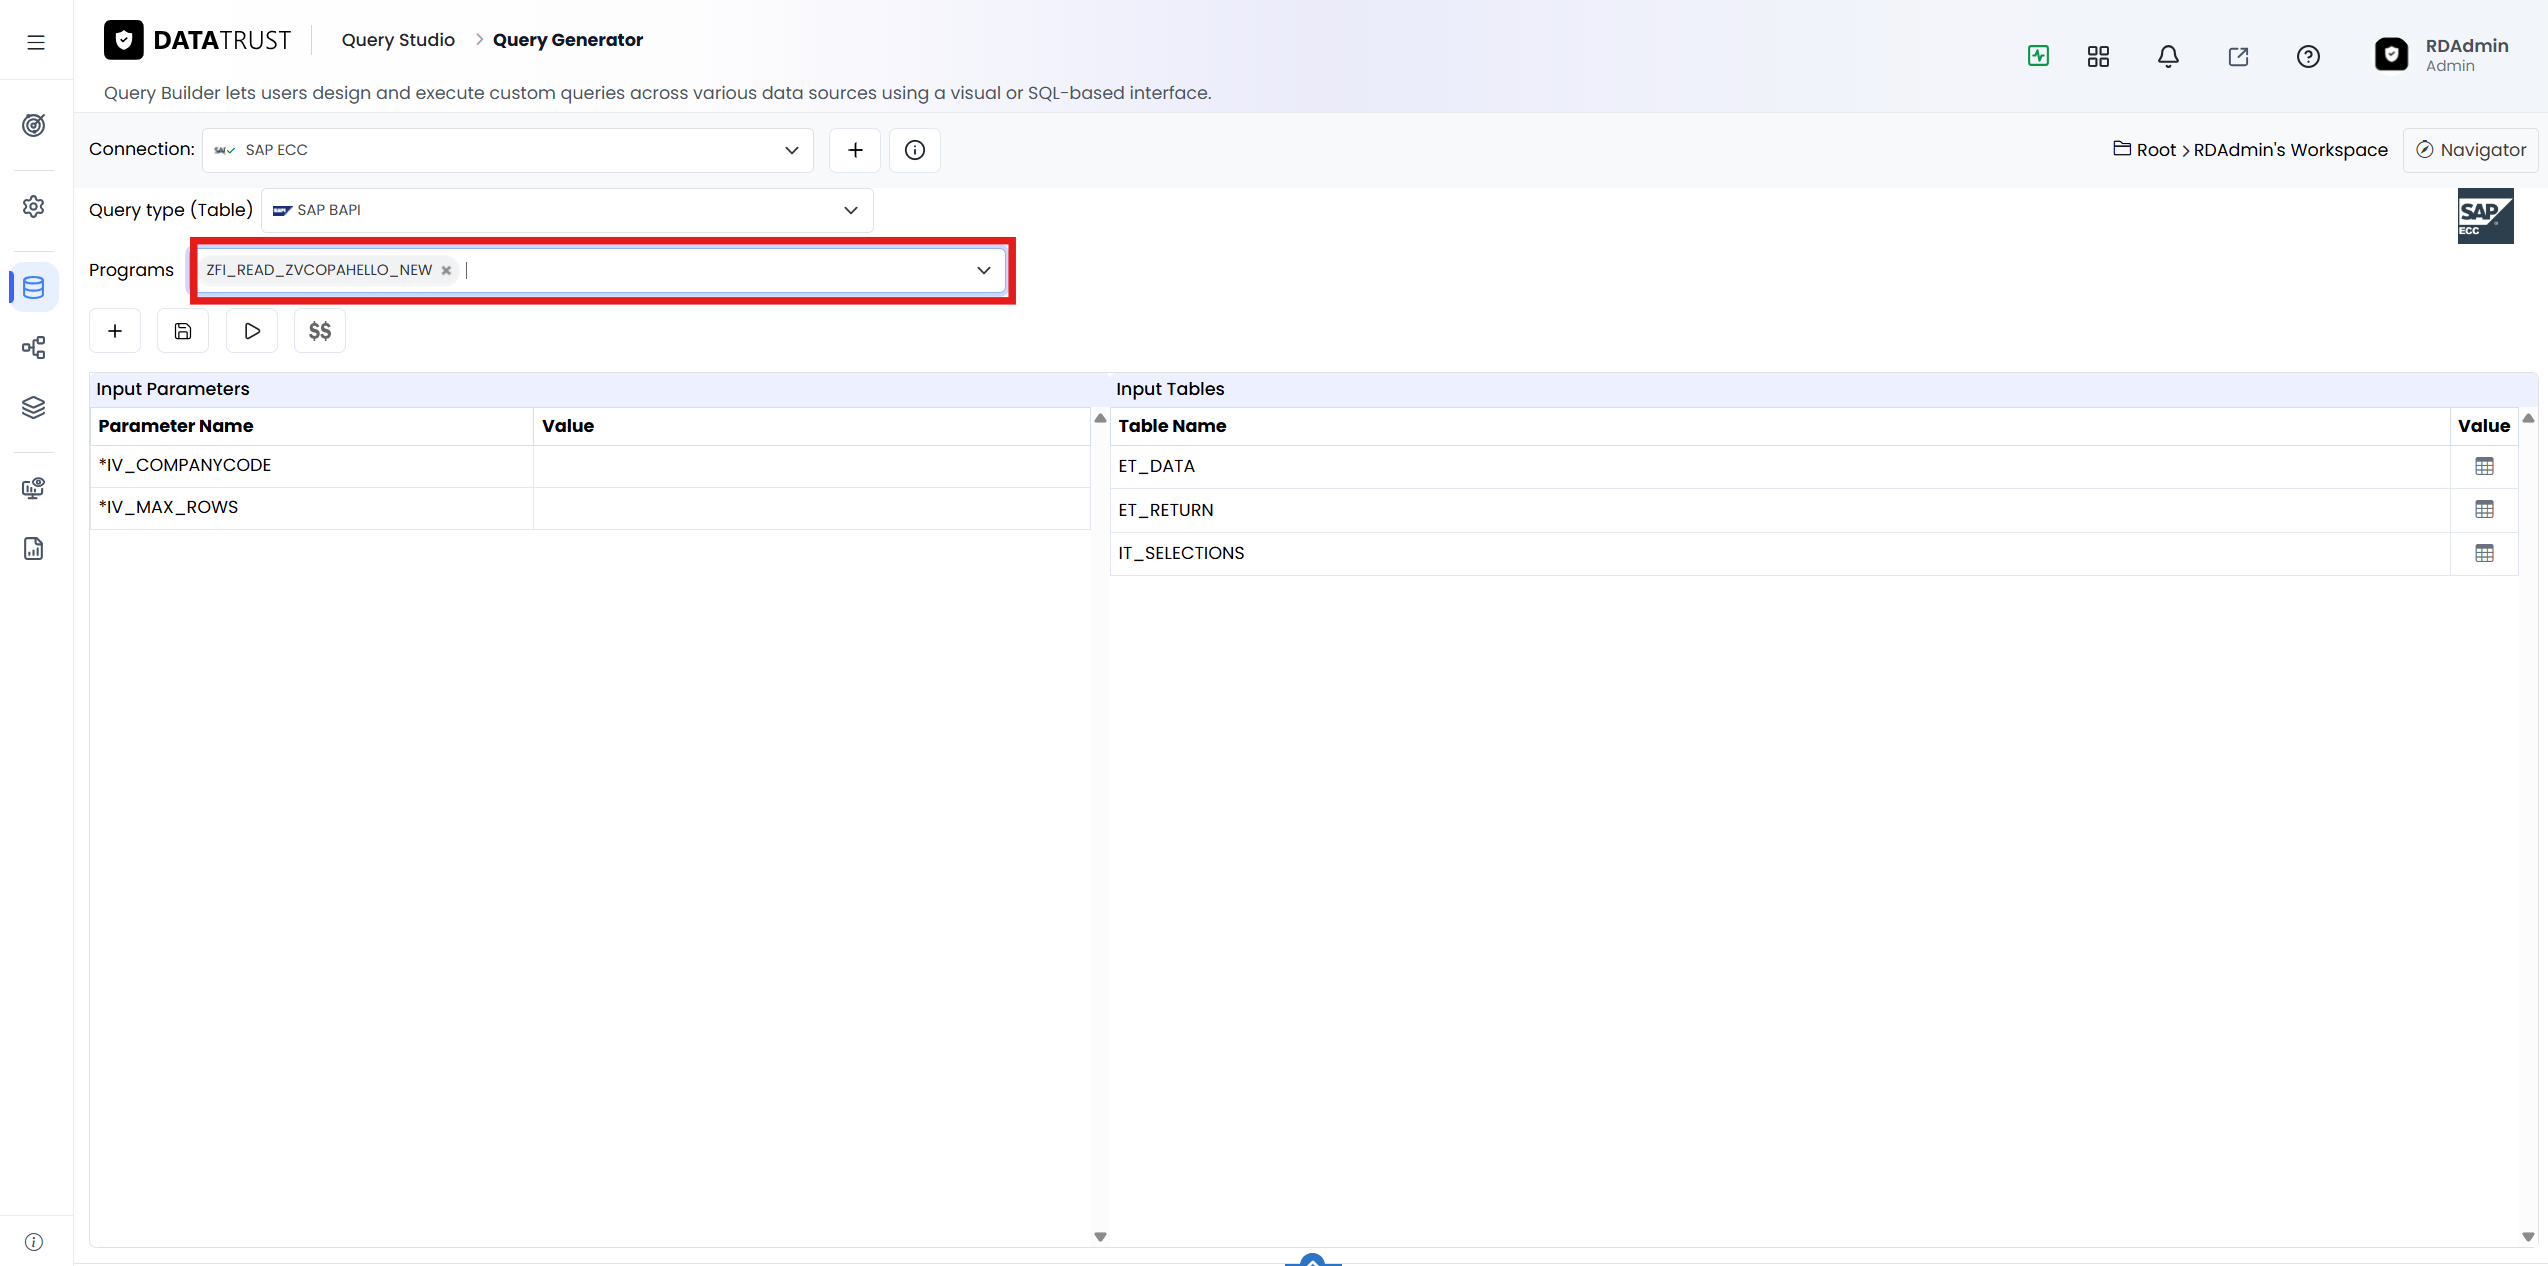Open notifications bell
Image resolution: width=2548 pixels, height=1266 pixels.
2168,56
